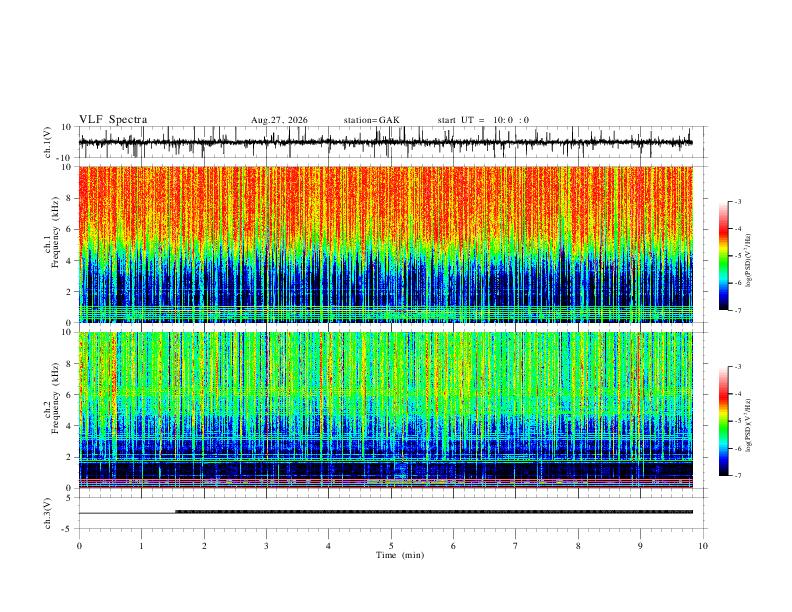The height and width of the screenshot is (612, 792).
Task: Click the "-7" tick on ch.1 color bar
Action: 737,310
